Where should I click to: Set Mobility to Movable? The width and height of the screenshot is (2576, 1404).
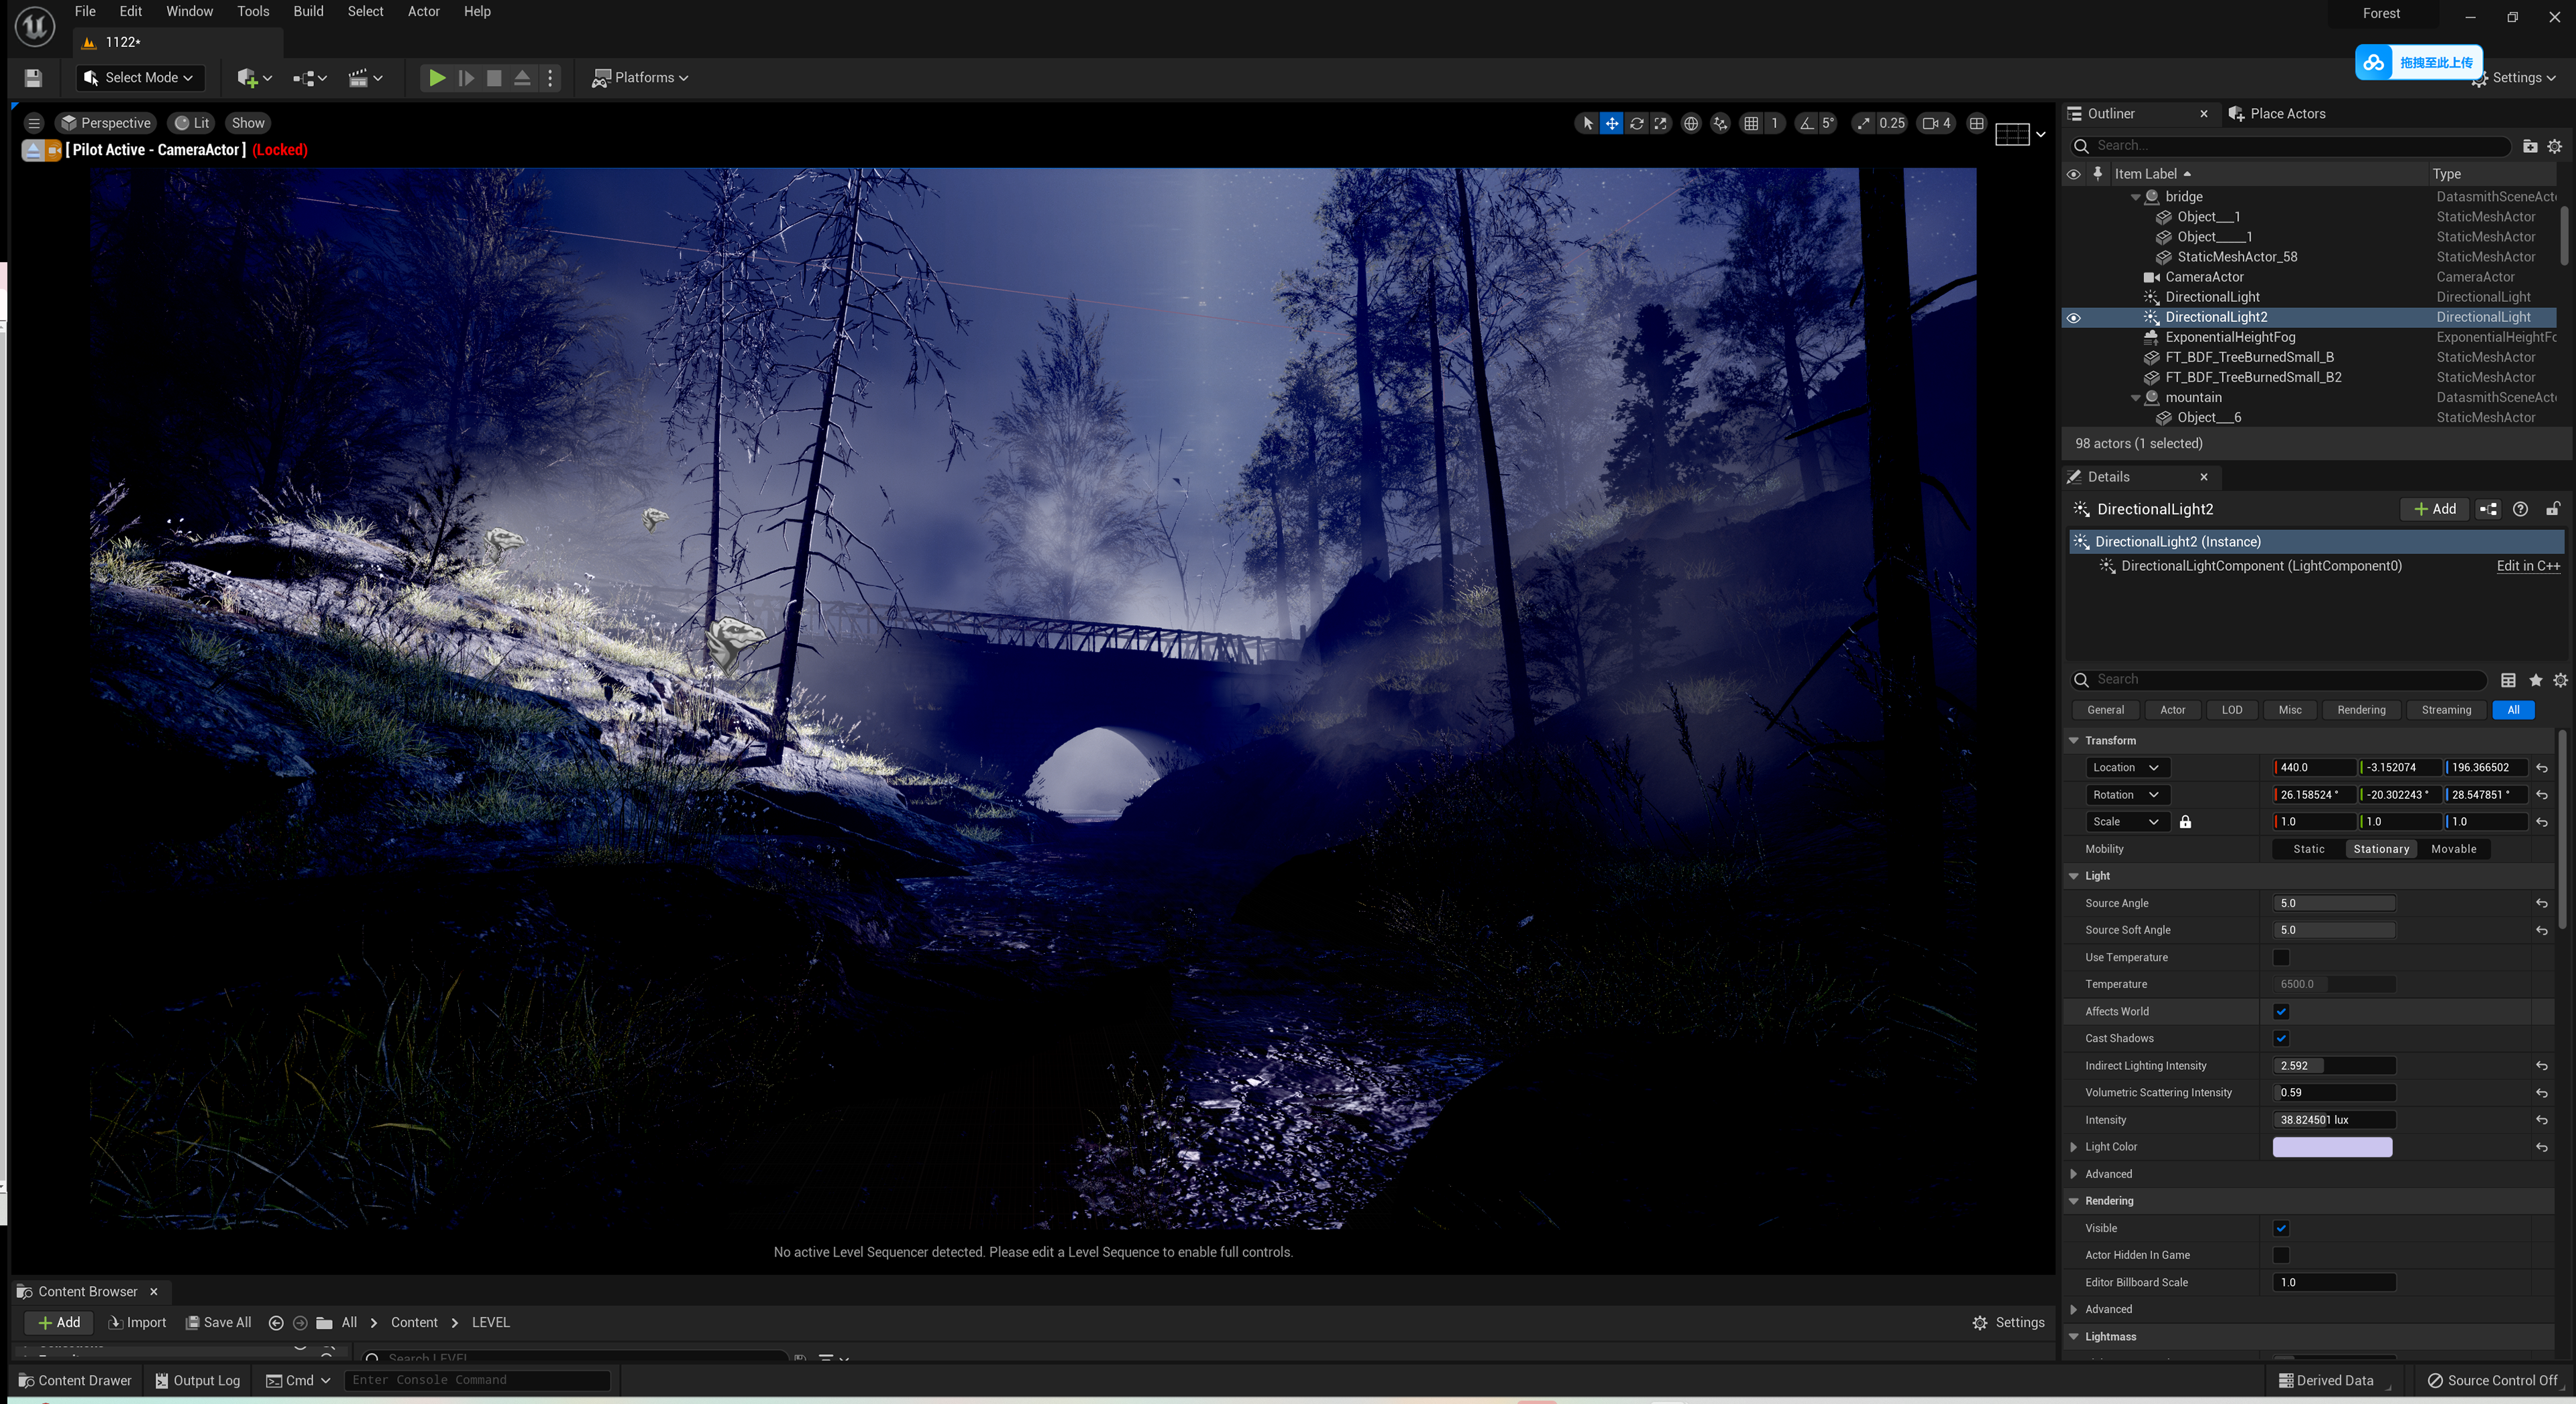tap(2453, 849)
